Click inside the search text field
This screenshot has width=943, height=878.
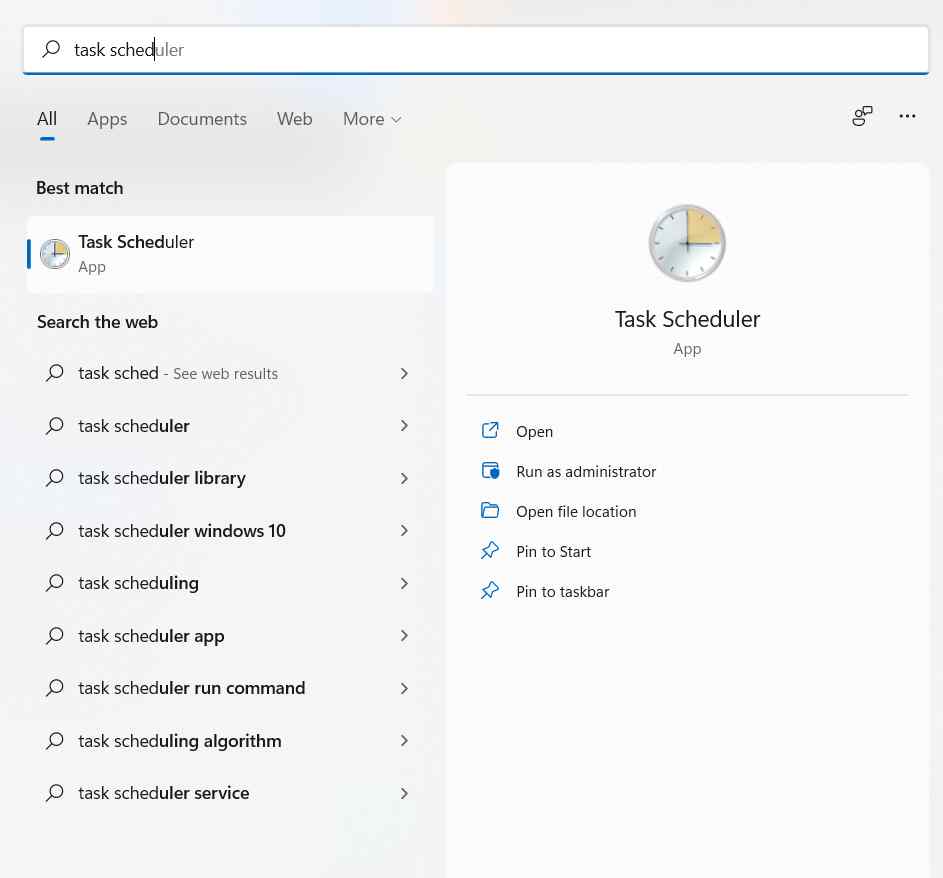475,49
